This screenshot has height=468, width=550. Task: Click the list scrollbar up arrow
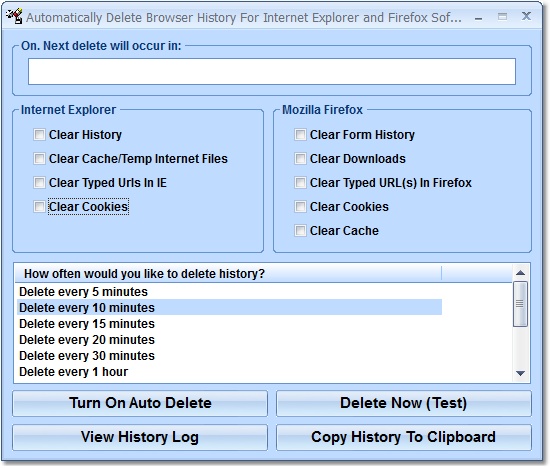pos(521,273)
